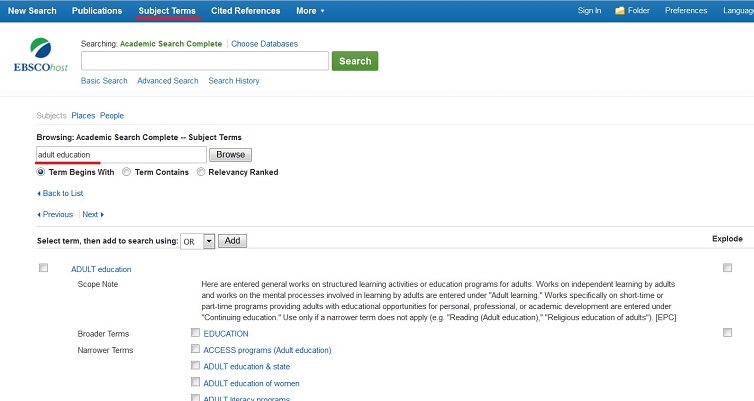Click the Narrower Terms label
Screen dimensions: 754x401
coord(105,350)
